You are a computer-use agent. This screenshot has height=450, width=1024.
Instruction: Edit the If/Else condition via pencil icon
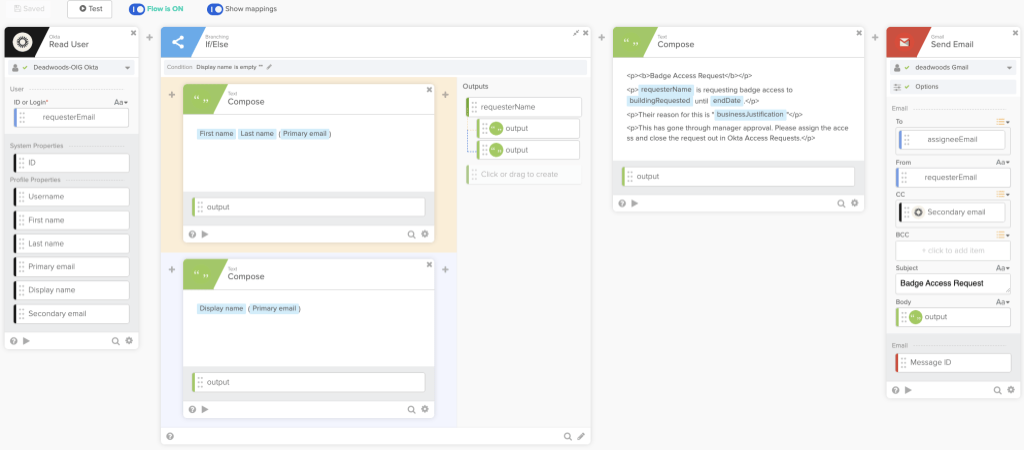[269, 67]
